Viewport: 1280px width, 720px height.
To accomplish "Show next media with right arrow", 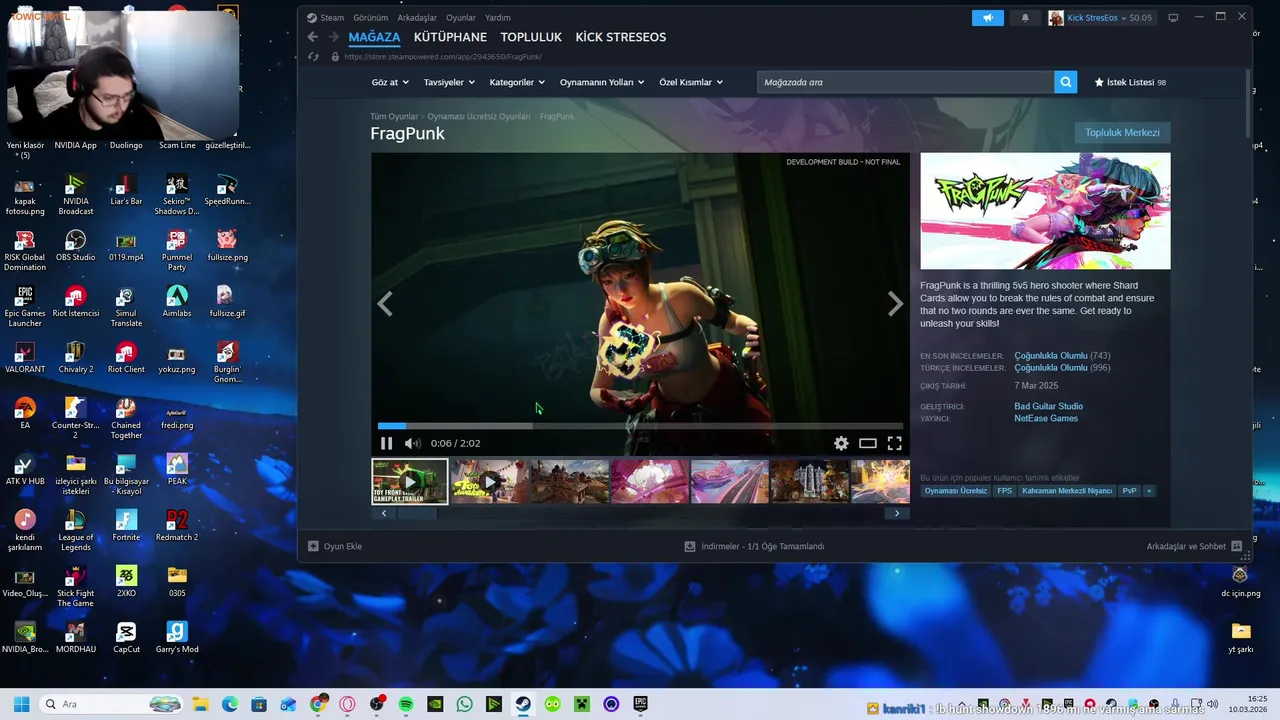I will 895,305.
